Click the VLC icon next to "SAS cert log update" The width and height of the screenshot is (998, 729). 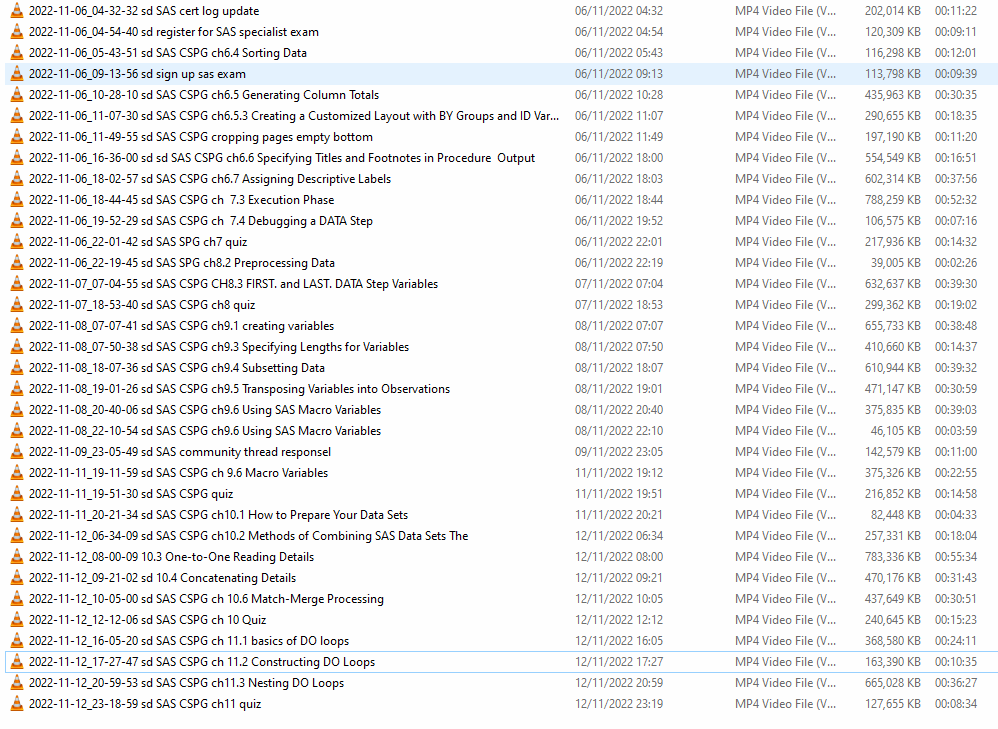pyautogui.click(x=17, y=11)
